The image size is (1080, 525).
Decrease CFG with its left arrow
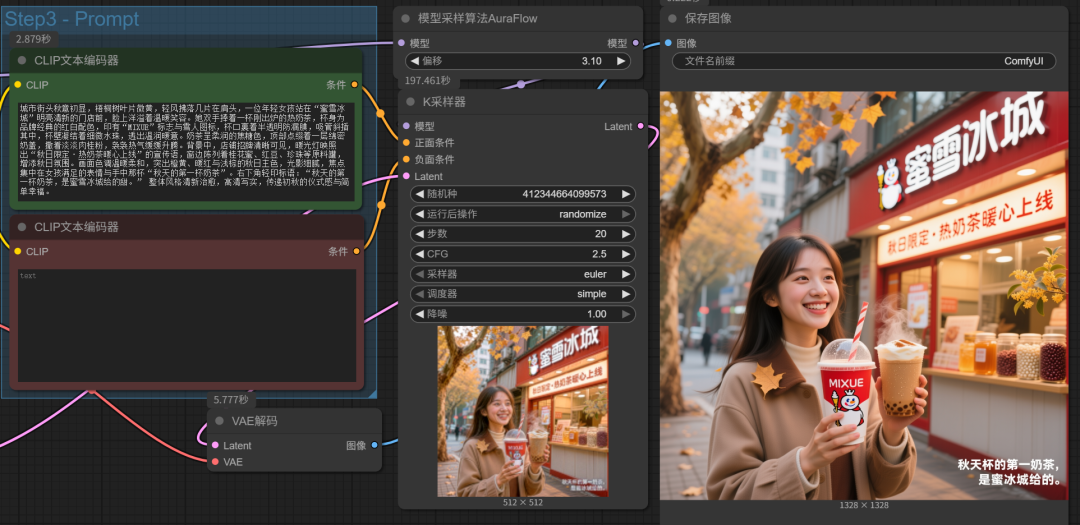pyautogui.click(x=419, y=254)
